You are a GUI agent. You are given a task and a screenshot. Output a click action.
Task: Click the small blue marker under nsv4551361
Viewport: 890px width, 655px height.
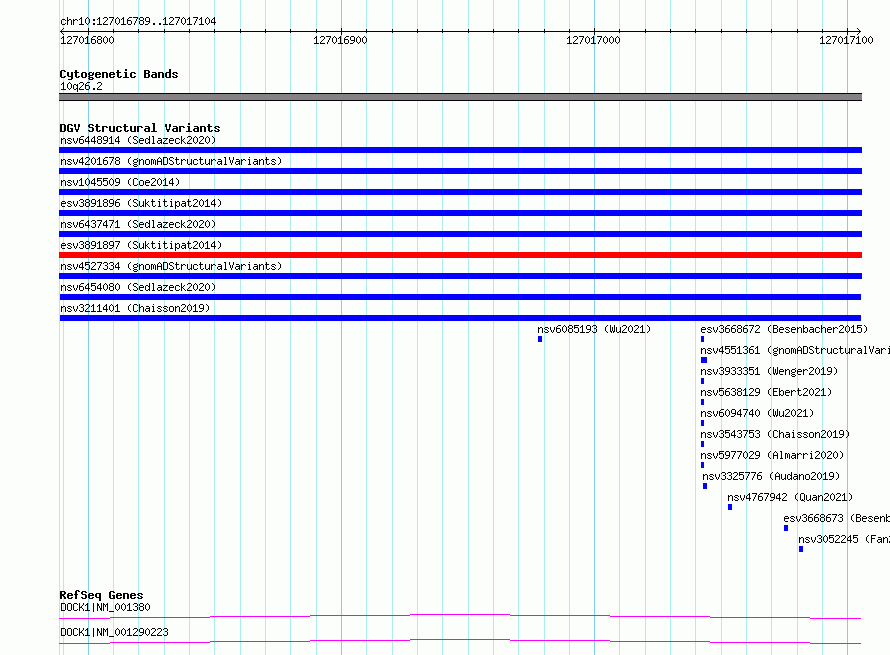[x=704, y=360]
